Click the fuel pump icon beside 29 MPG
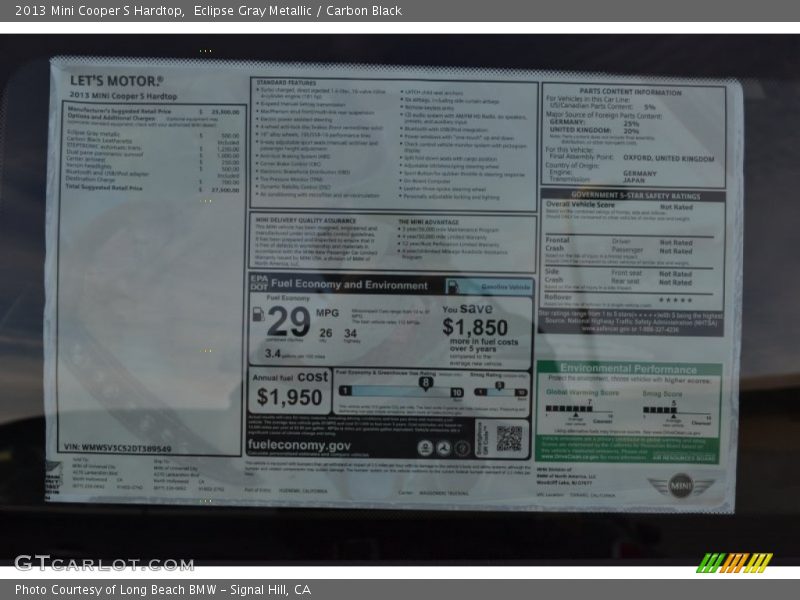This screenshot has height=600, width=800. pyautogui.click(x=258, y=314)
